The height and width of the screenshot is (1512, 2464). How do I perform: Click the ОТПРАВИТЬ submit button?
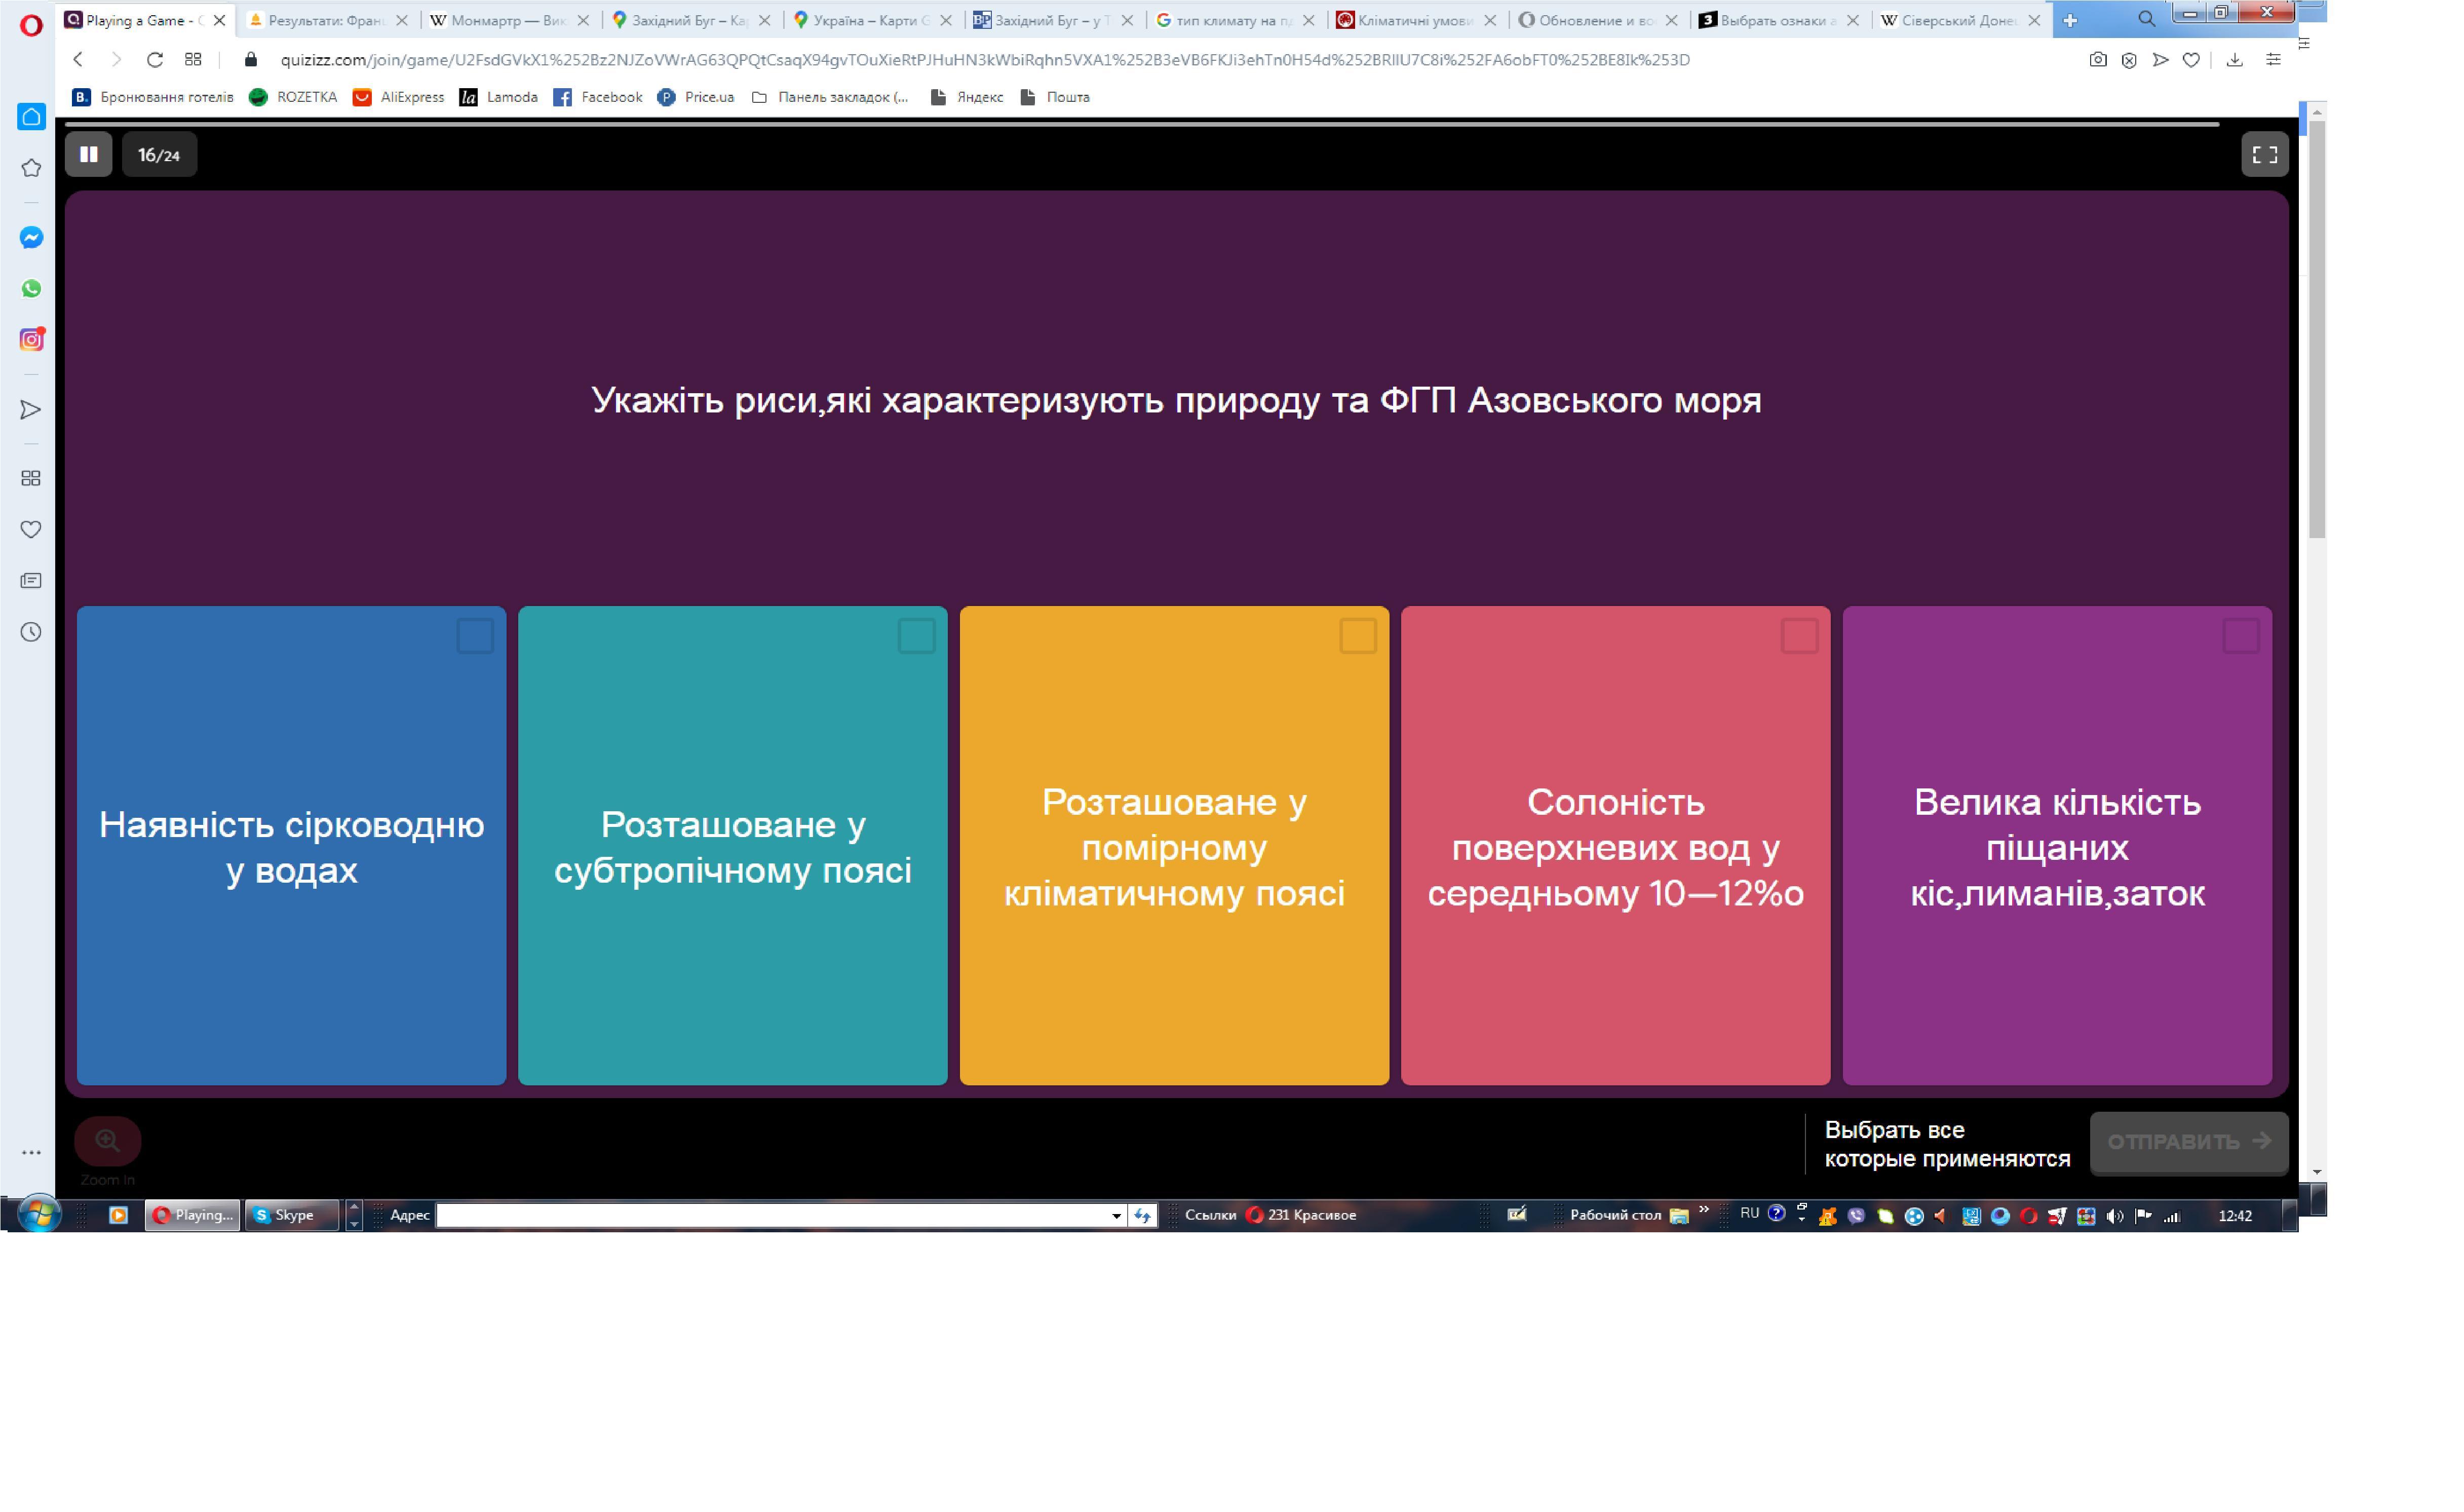coord(2188,1142)
